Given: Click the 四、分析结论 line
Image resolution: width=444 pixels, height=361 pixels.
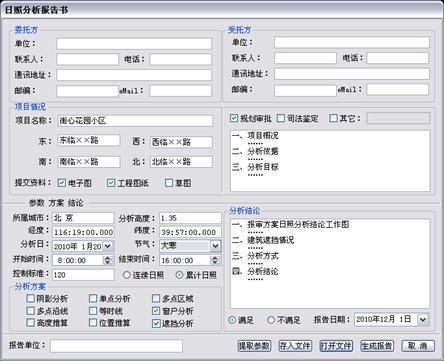Looking at the screenshot, I should [x=255, y=271].
